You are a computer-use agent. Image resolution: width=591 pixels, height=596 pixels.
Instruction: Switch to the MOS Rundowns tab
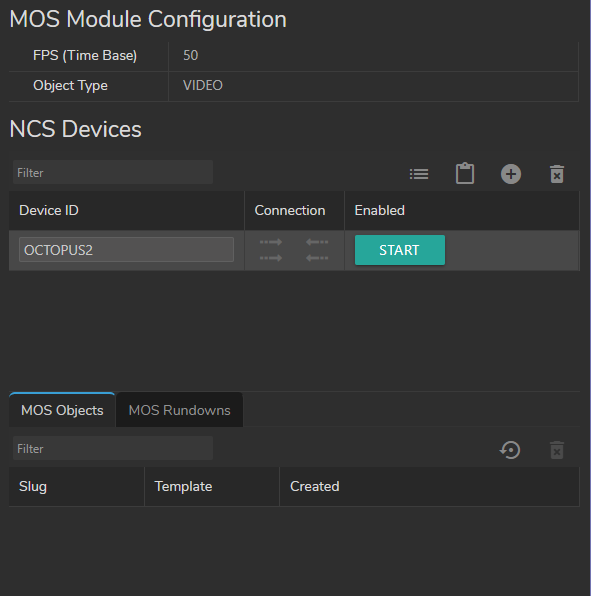(179, 410)
